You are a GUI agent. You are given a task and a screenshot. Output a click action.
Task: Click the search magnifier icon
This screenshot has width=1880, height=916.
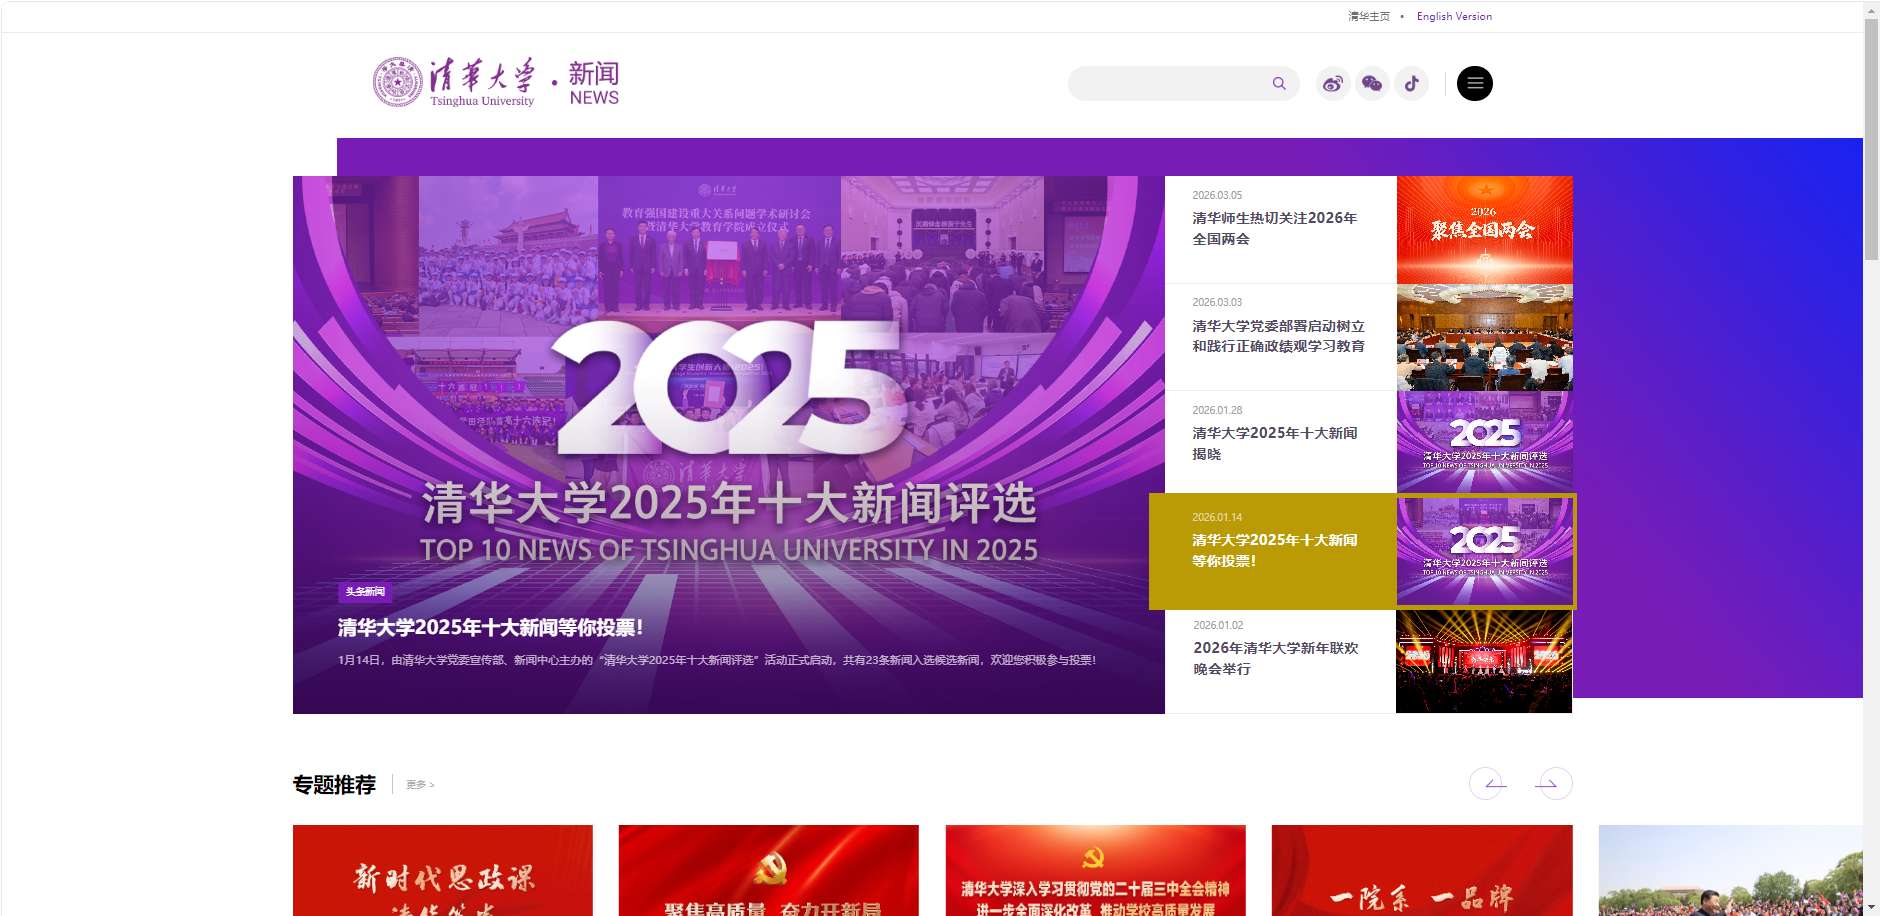1278,84
